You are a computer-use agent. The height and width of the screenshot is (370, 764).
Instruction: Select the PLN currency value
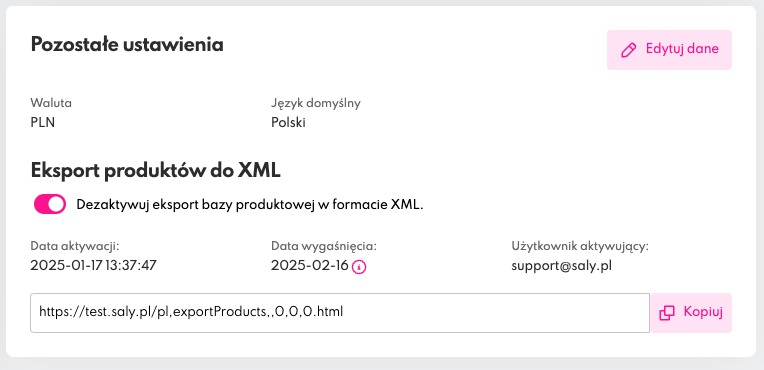click(43, 122)
